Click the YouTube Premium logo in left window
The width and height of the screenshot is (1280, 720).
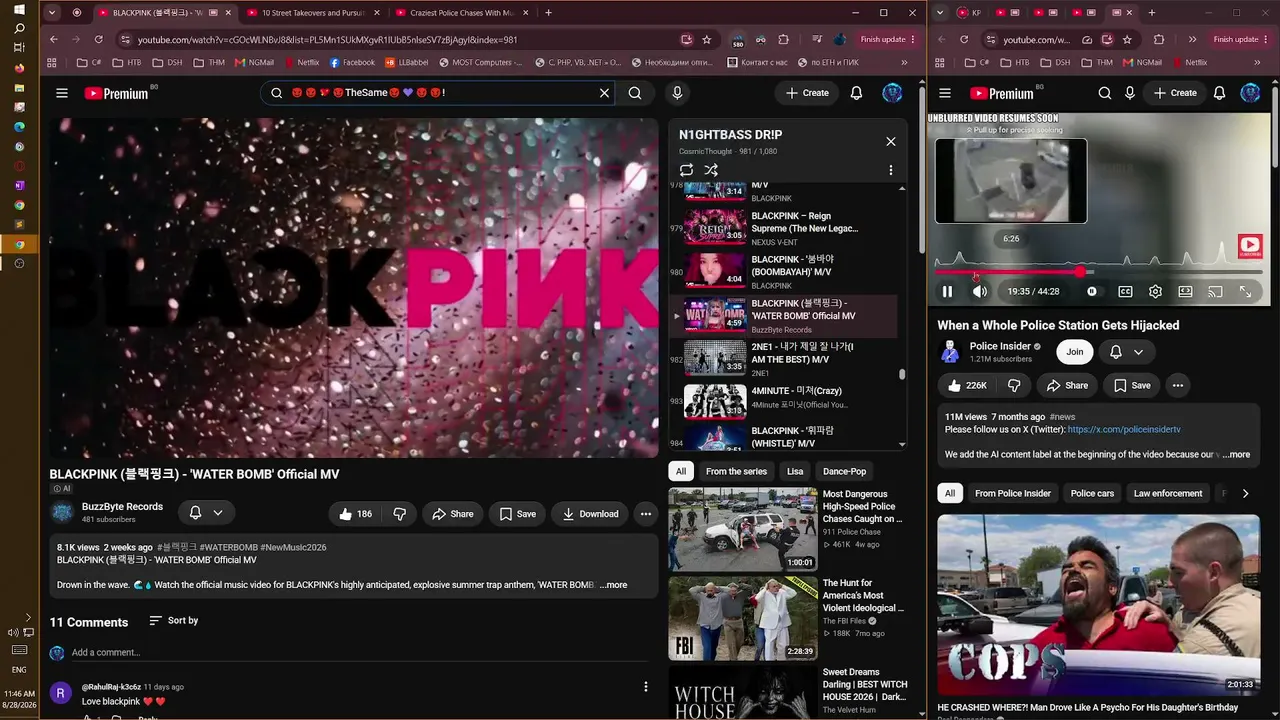click(x=116, y=93)
